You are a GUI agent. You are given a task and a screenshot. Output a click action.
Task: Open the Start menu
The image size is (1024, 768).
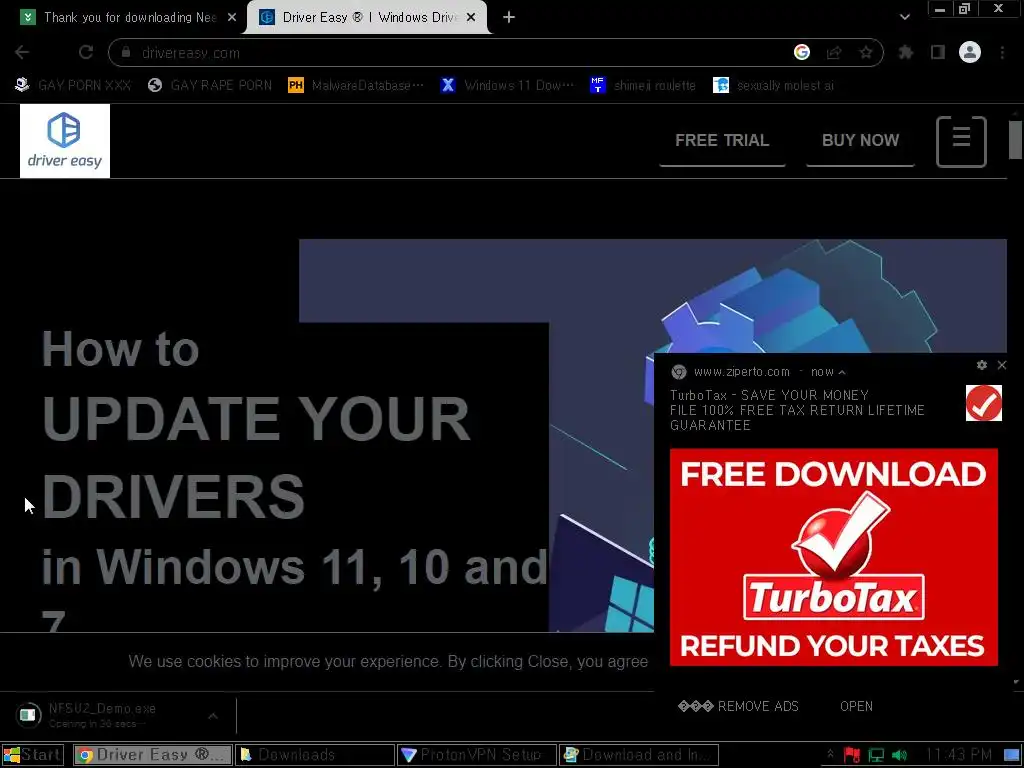pyautogui.click(x=33, y=755)
